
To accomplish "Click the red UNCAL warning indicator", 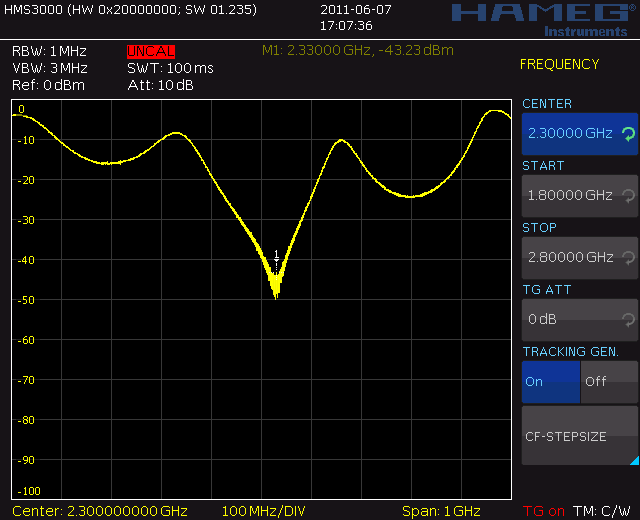I will pyautogui.click(x=151, y=51).
